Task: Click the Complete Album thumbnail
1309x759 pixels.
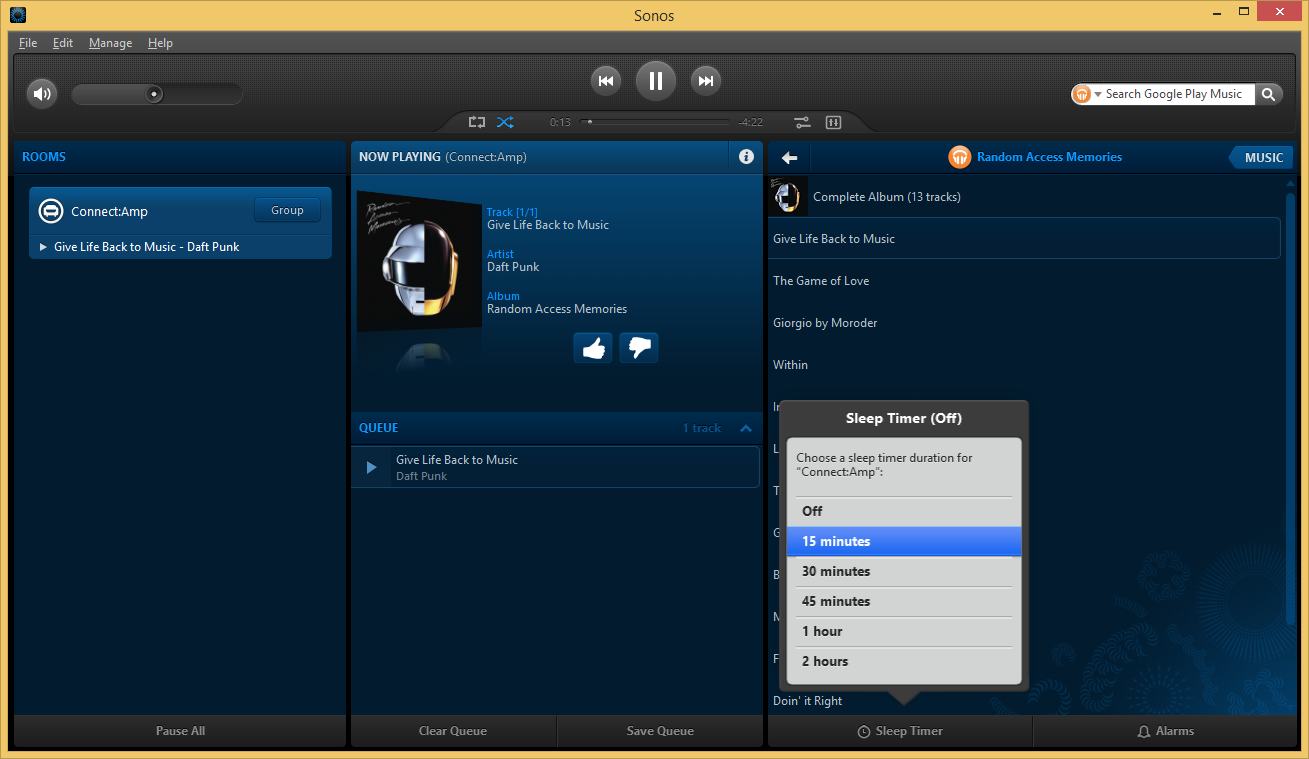Action: [787, 196]
